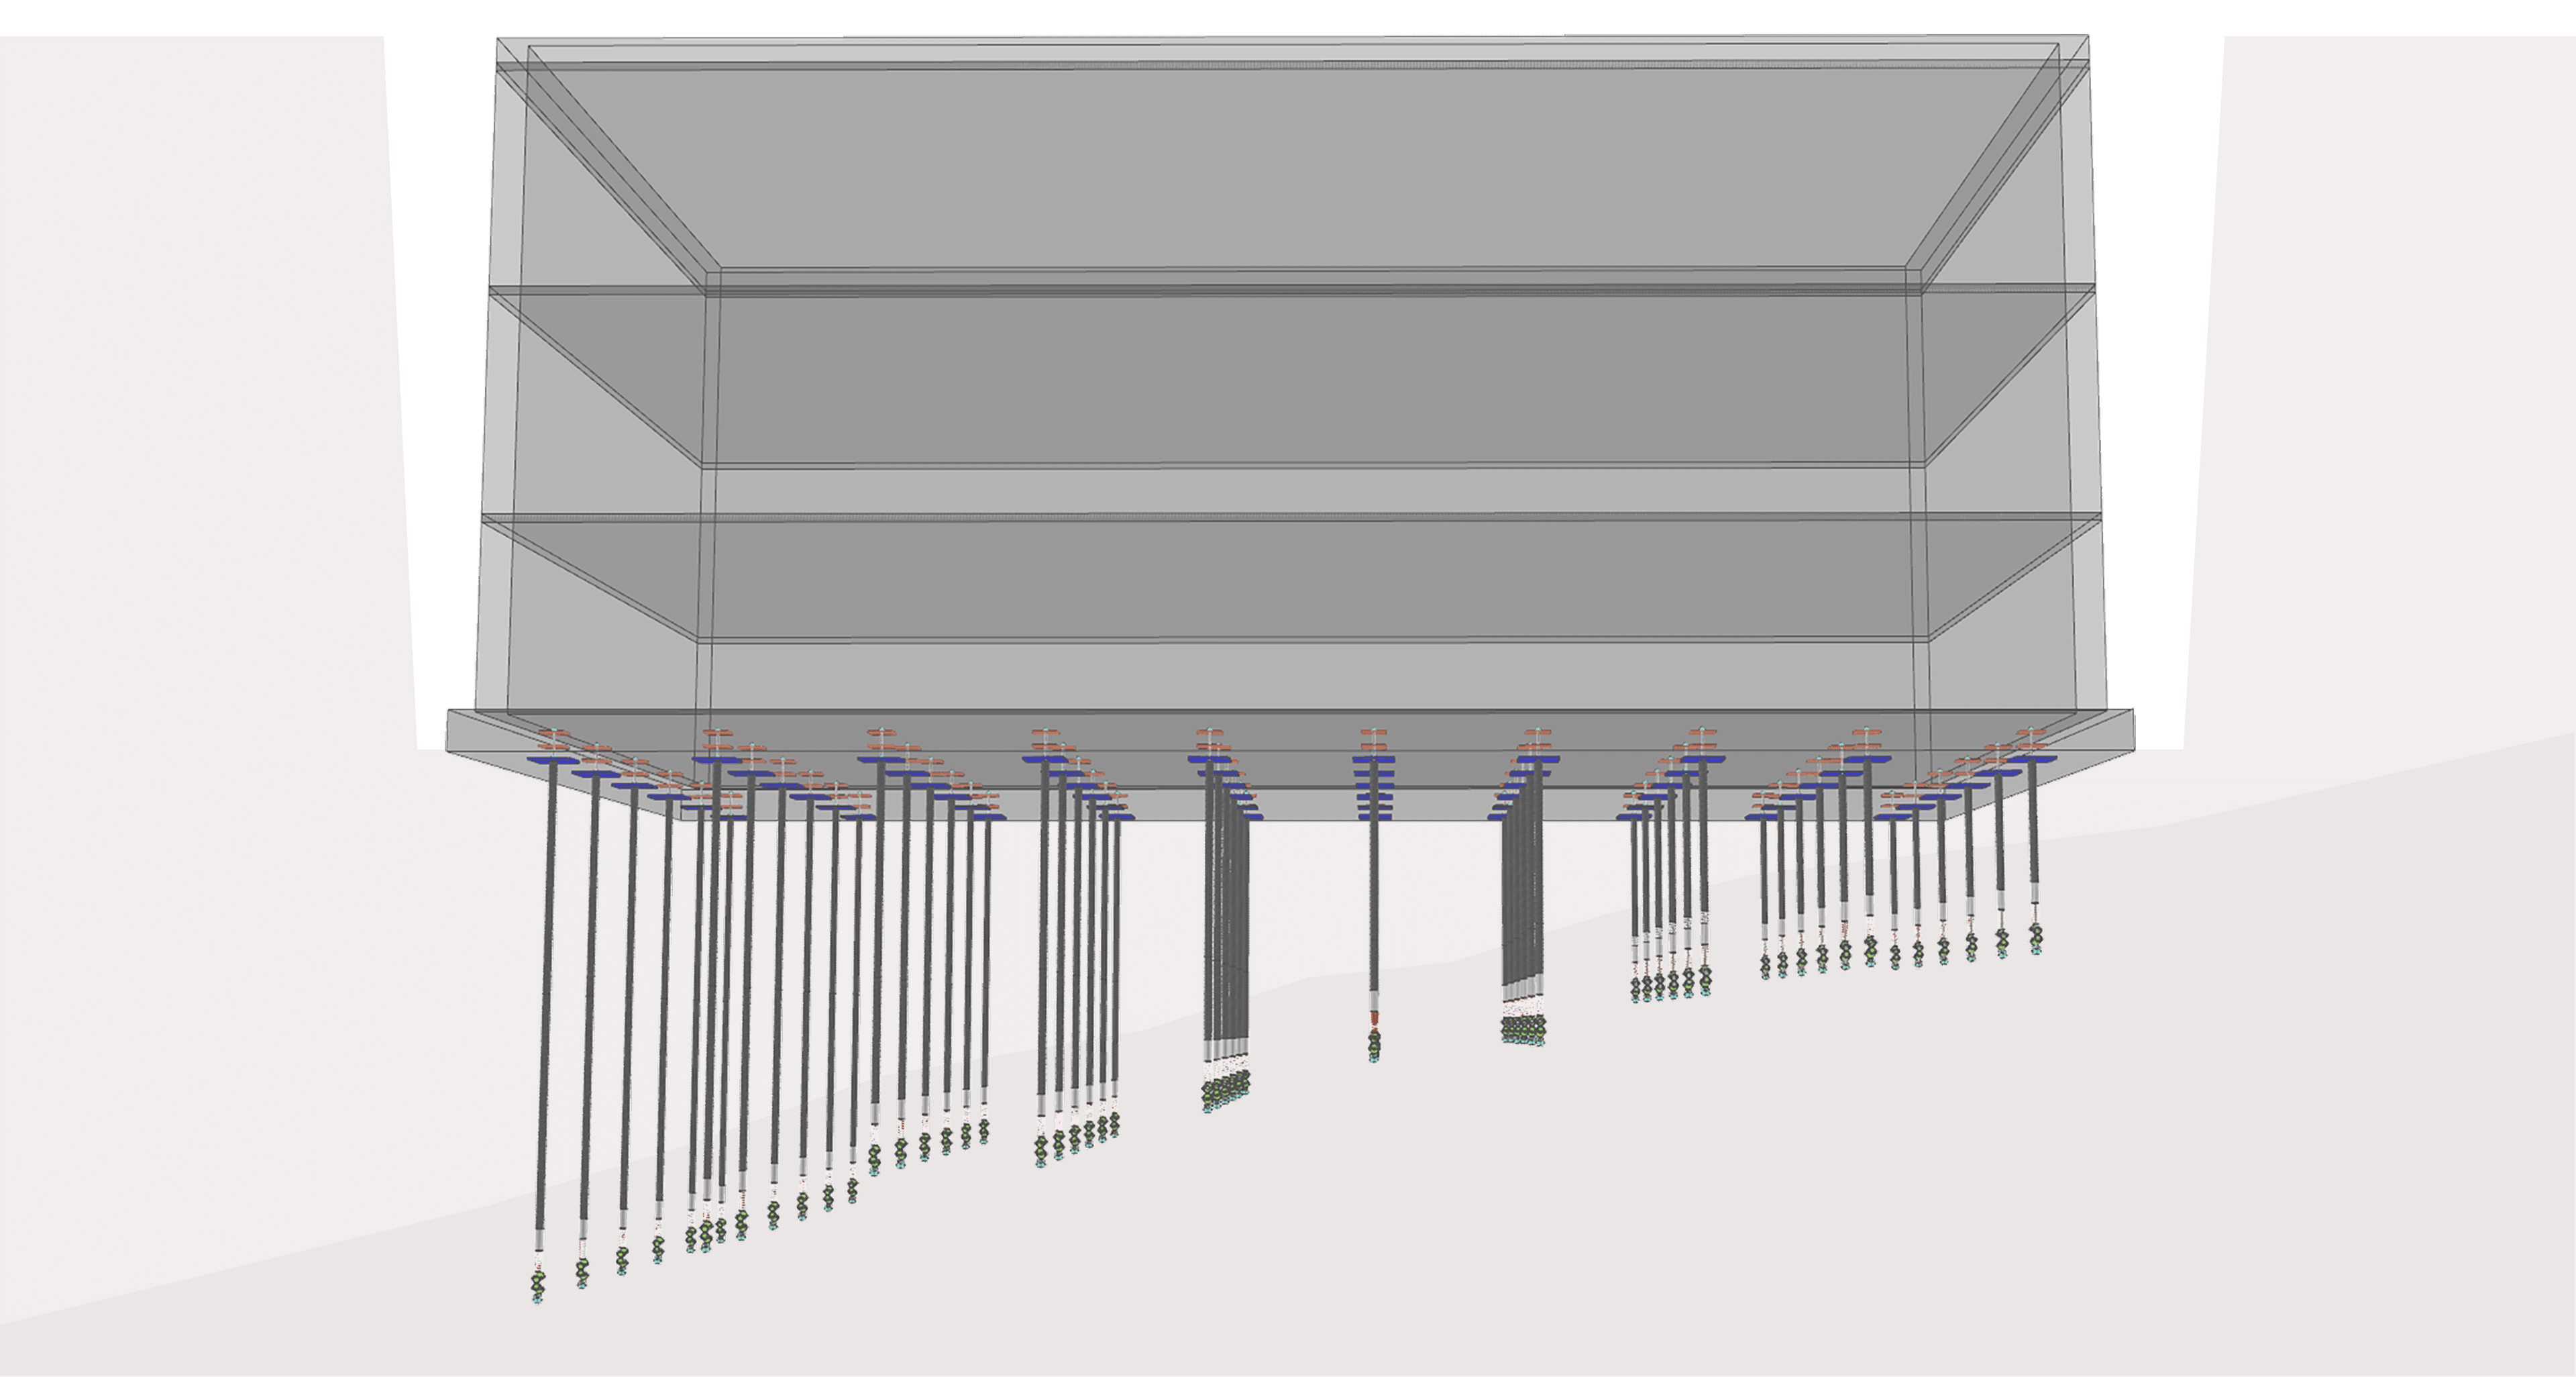Click the top blue plate above the center rod
Screen dimensions: 2576x1377
click(1373, 760)
